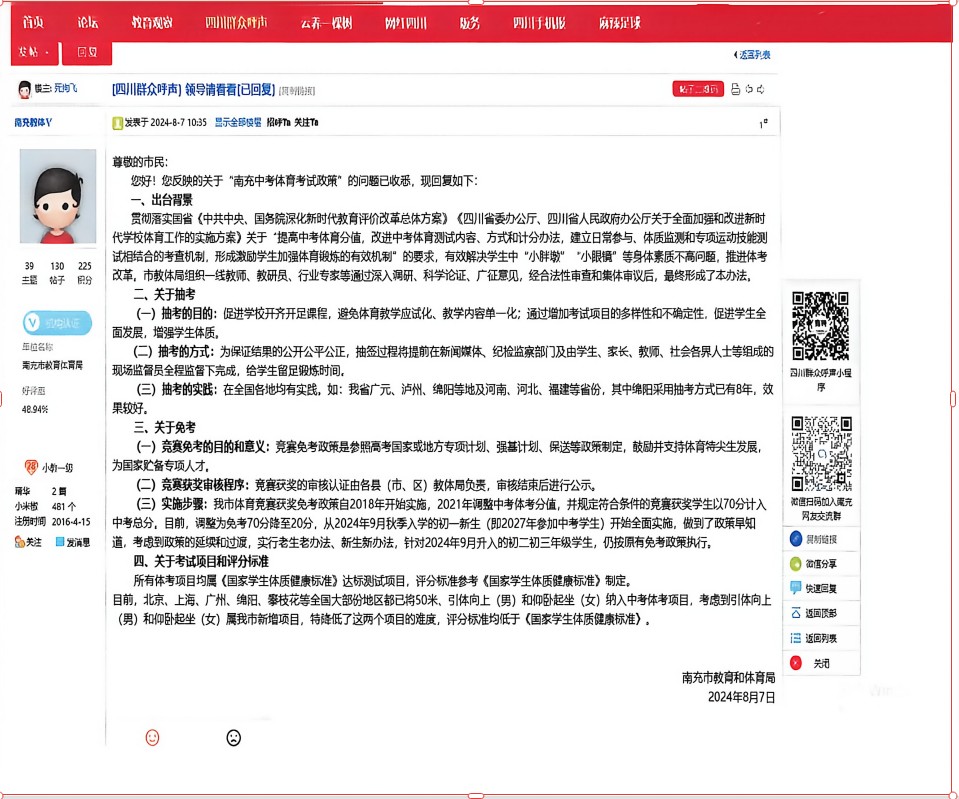This screenshot has height=799, width=959.
Task: Click the 返回列表 icon in the side panel
Action: click(796, 637)
